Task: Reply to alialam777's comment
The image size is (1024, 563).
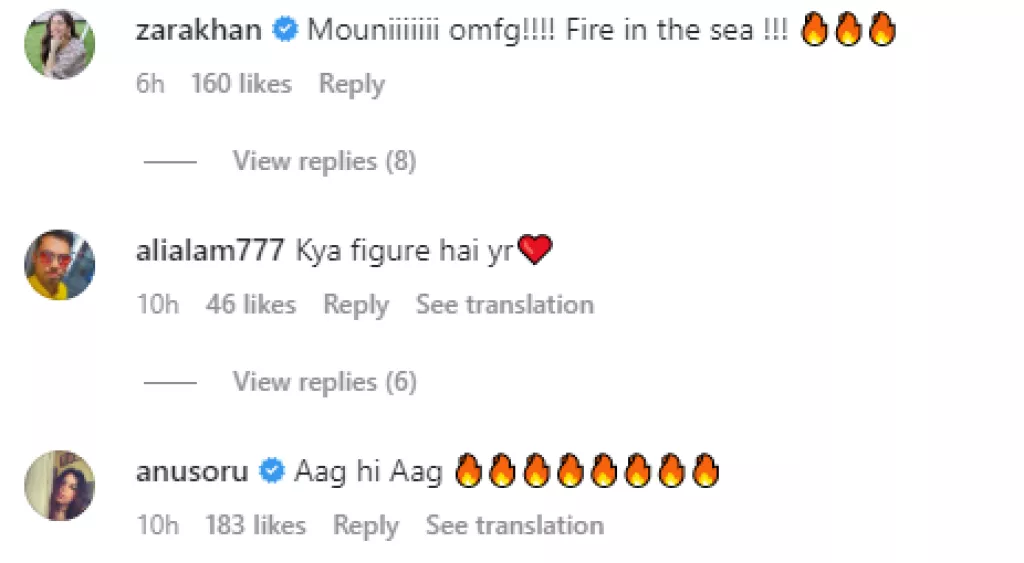Action: pyautogui.click(x=355, y=304)
